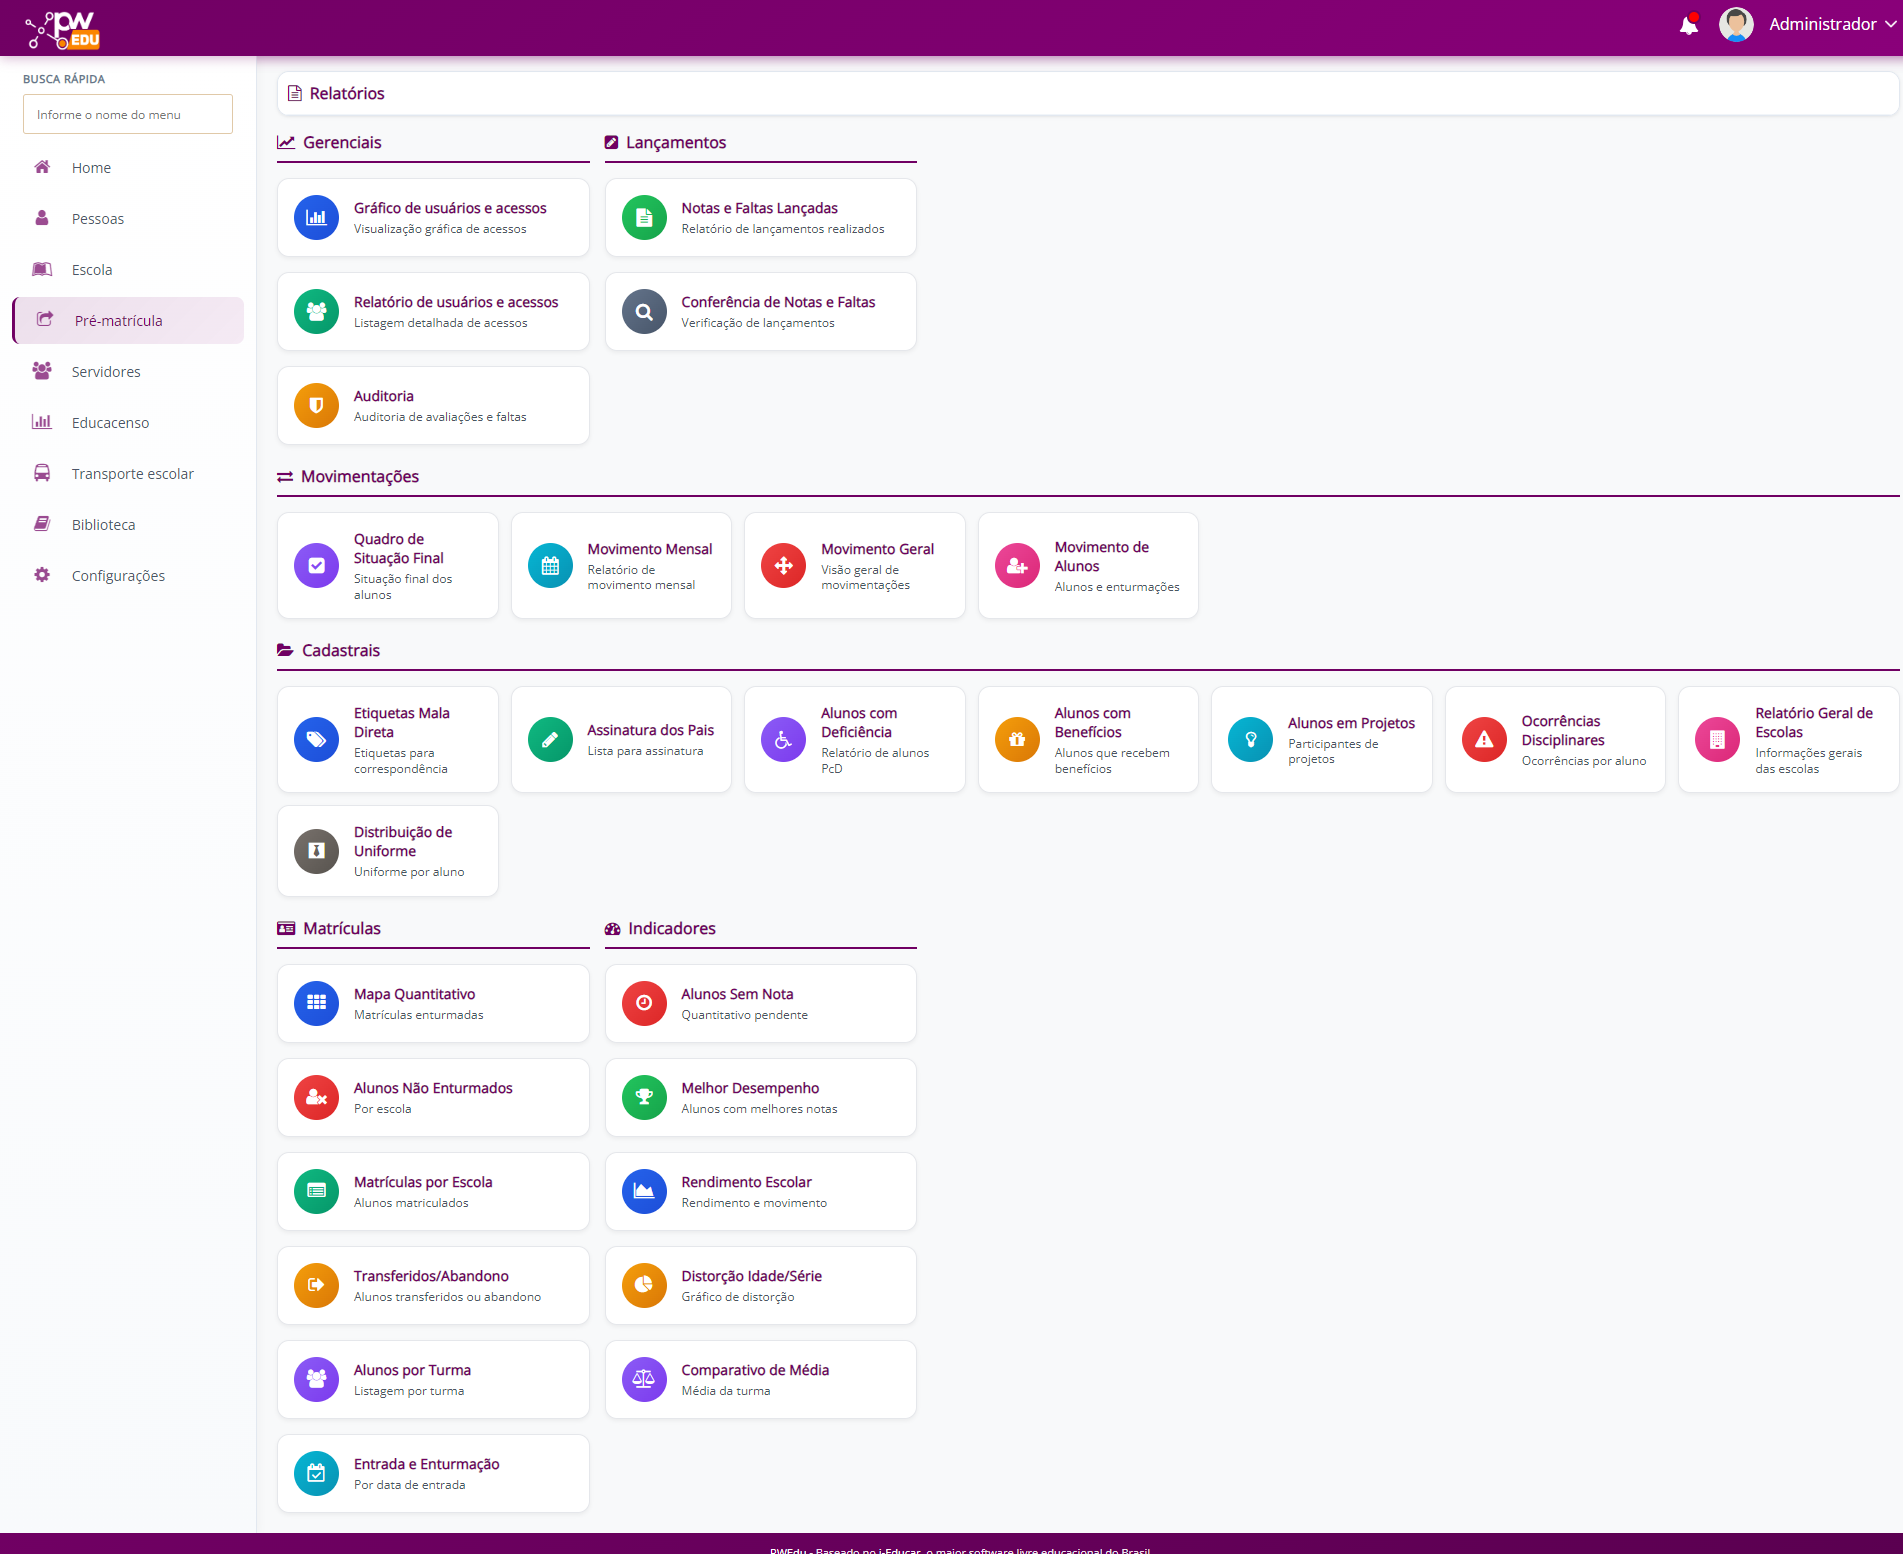The height and width of the screenshot is (1554, 1903).
Task: Click the Comparativo de Média scales icon
Action: (644, 1379)
